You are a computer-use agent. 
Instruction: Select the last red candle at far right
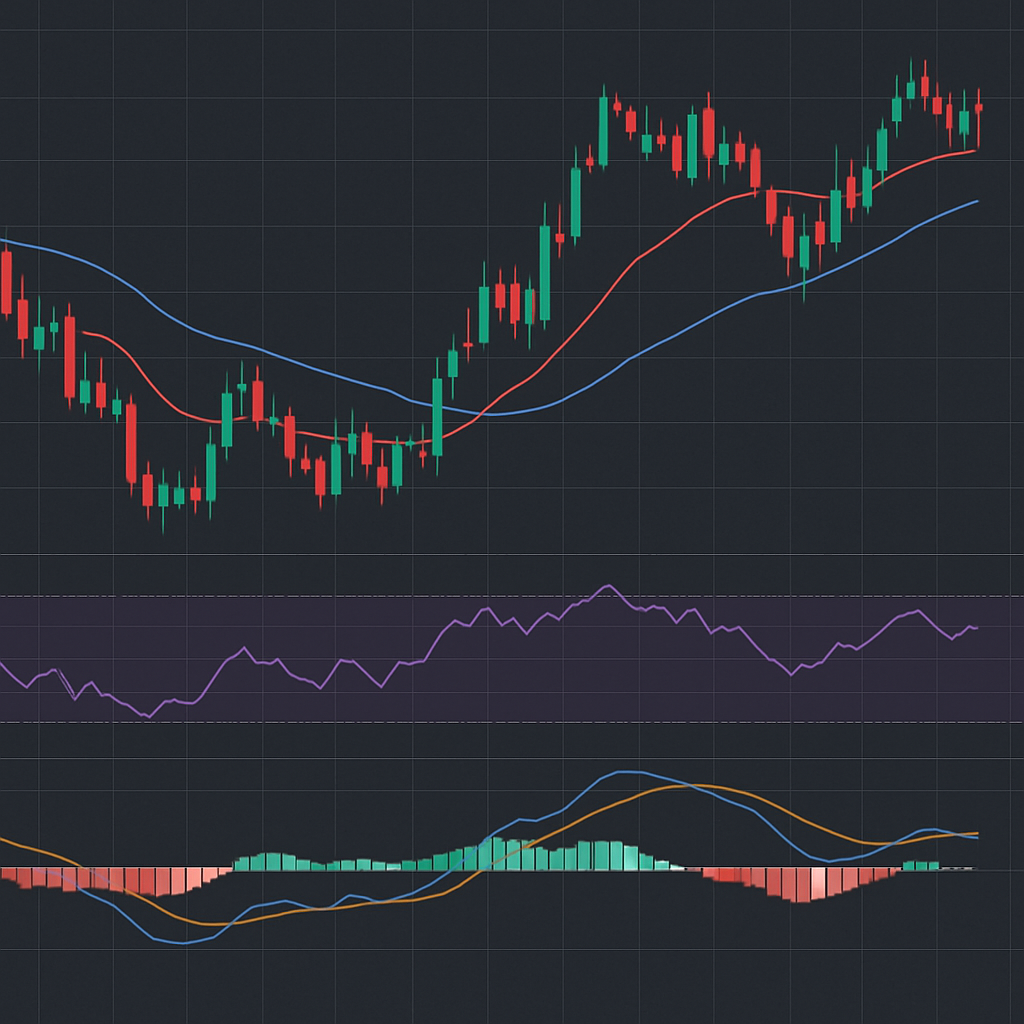click(979, 107)
